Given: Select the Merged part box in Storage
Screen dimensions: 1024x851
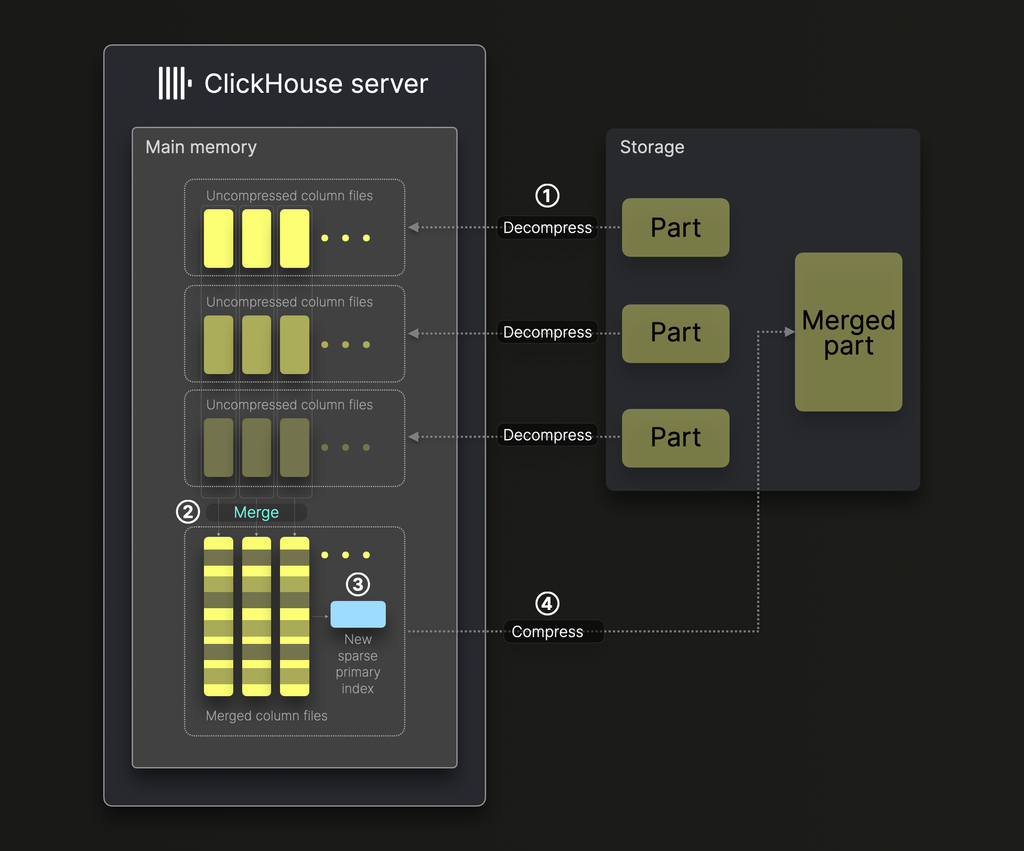Looking at the screenshot, I should [x=848, y=332].
